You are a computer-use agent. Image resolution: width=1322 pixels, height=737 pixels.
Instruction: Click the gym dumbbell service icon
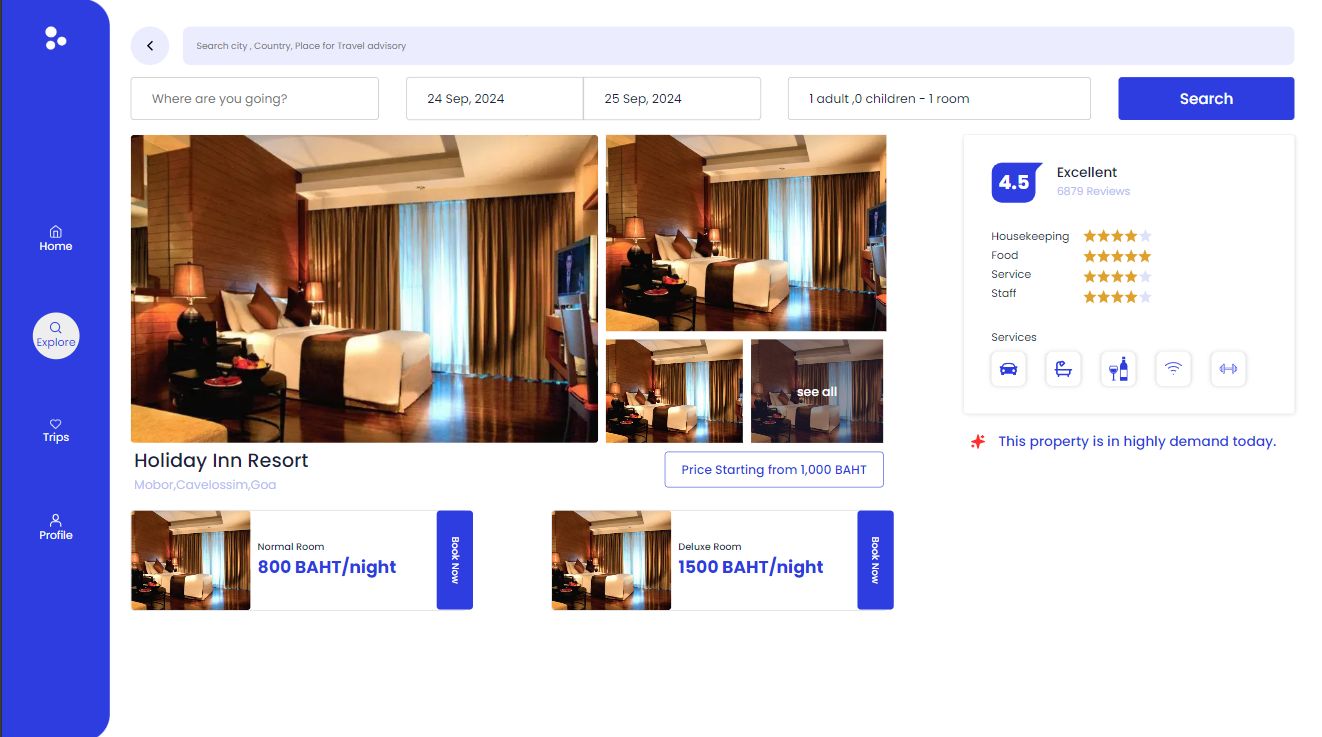[1228, 369]
